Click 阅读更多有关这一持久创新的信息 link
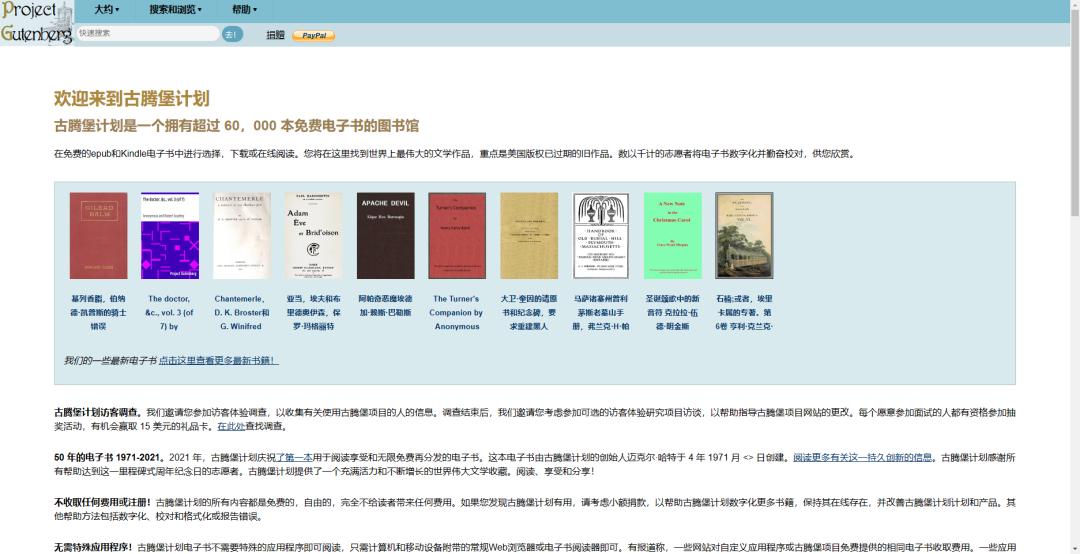The height and width of the screenshot is (554, 1080). click(x=863, y=457)
